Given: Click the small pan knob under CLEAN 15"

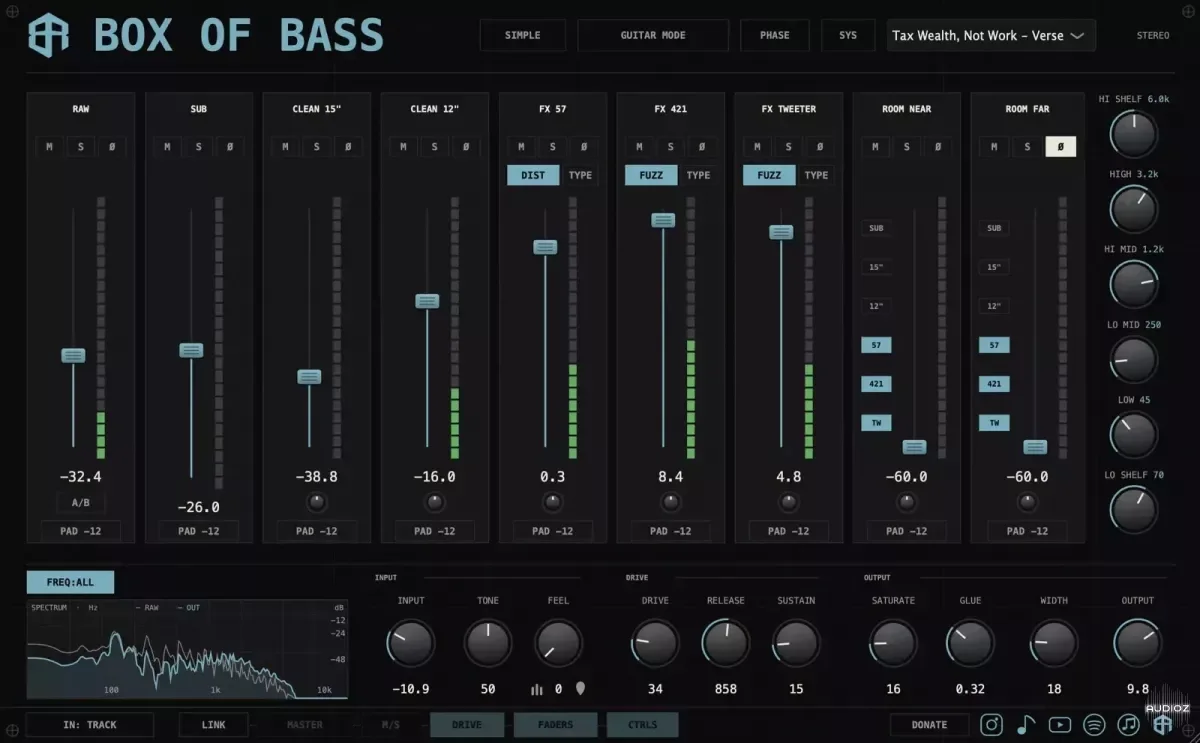Looking at the screenshot, I should click(317, 502).
